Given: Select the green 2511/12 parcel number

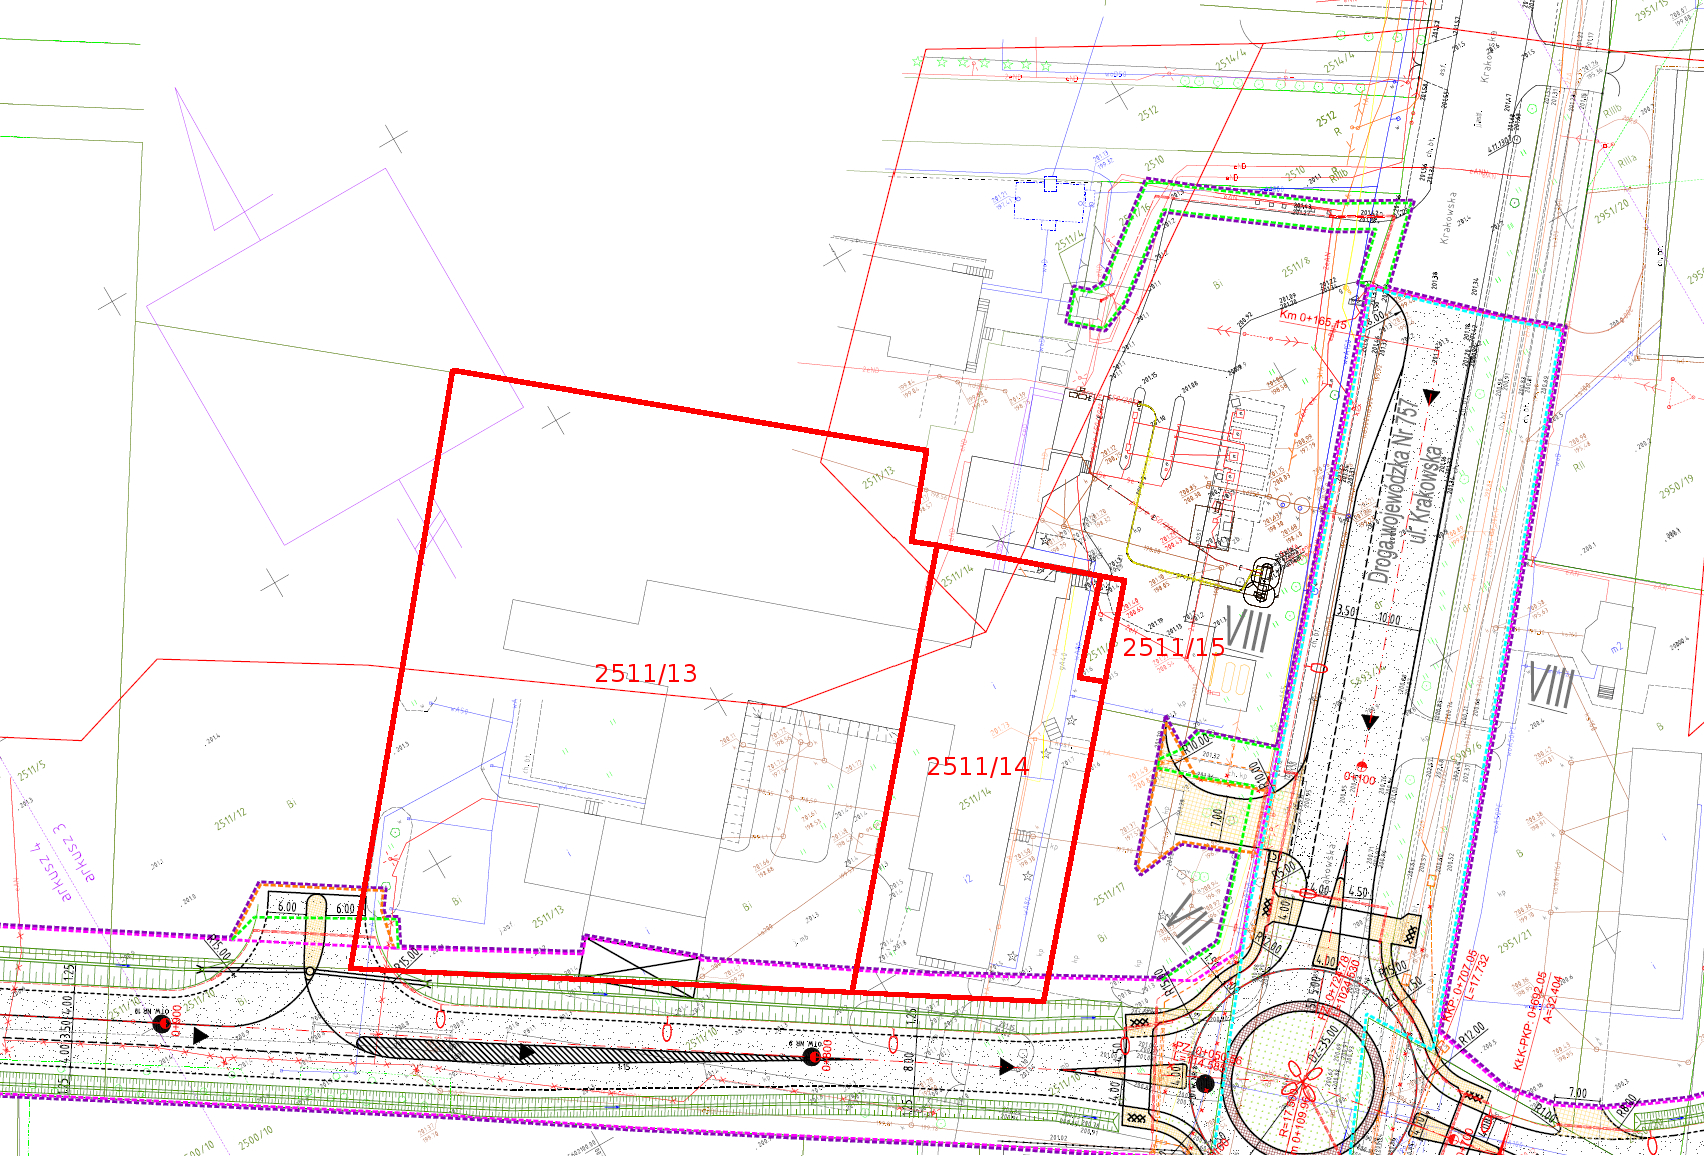Looking at the screenshot, I should tap(230, 819).
